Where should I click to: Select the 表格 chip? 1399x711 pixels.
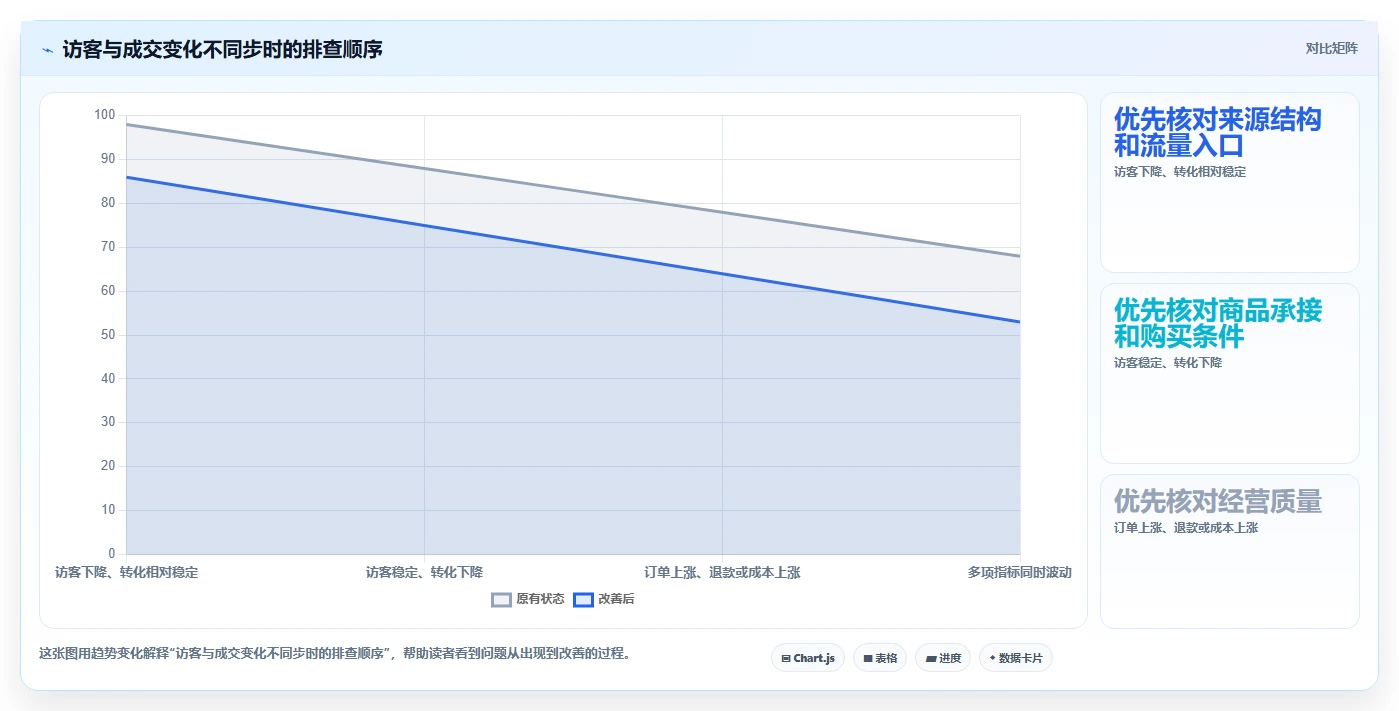pyautogui.click(x=880, y=658)
